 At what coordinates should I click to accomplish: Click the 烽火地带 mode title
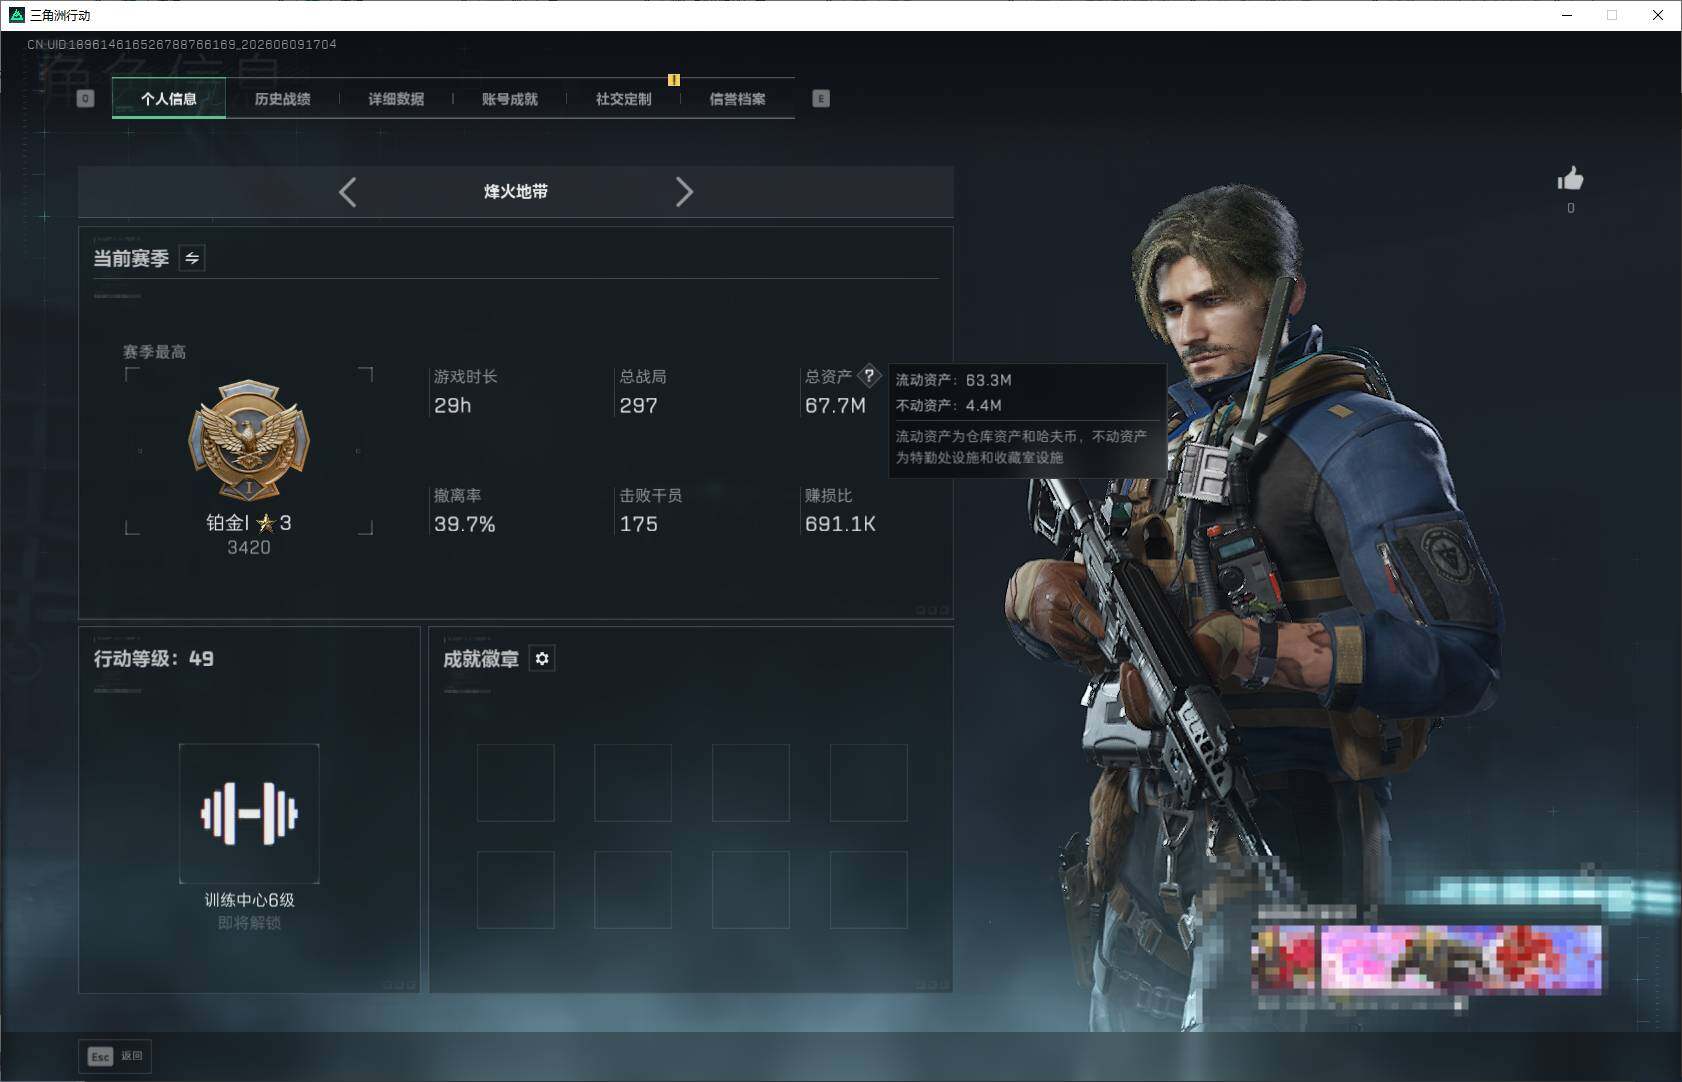[516, 191]
